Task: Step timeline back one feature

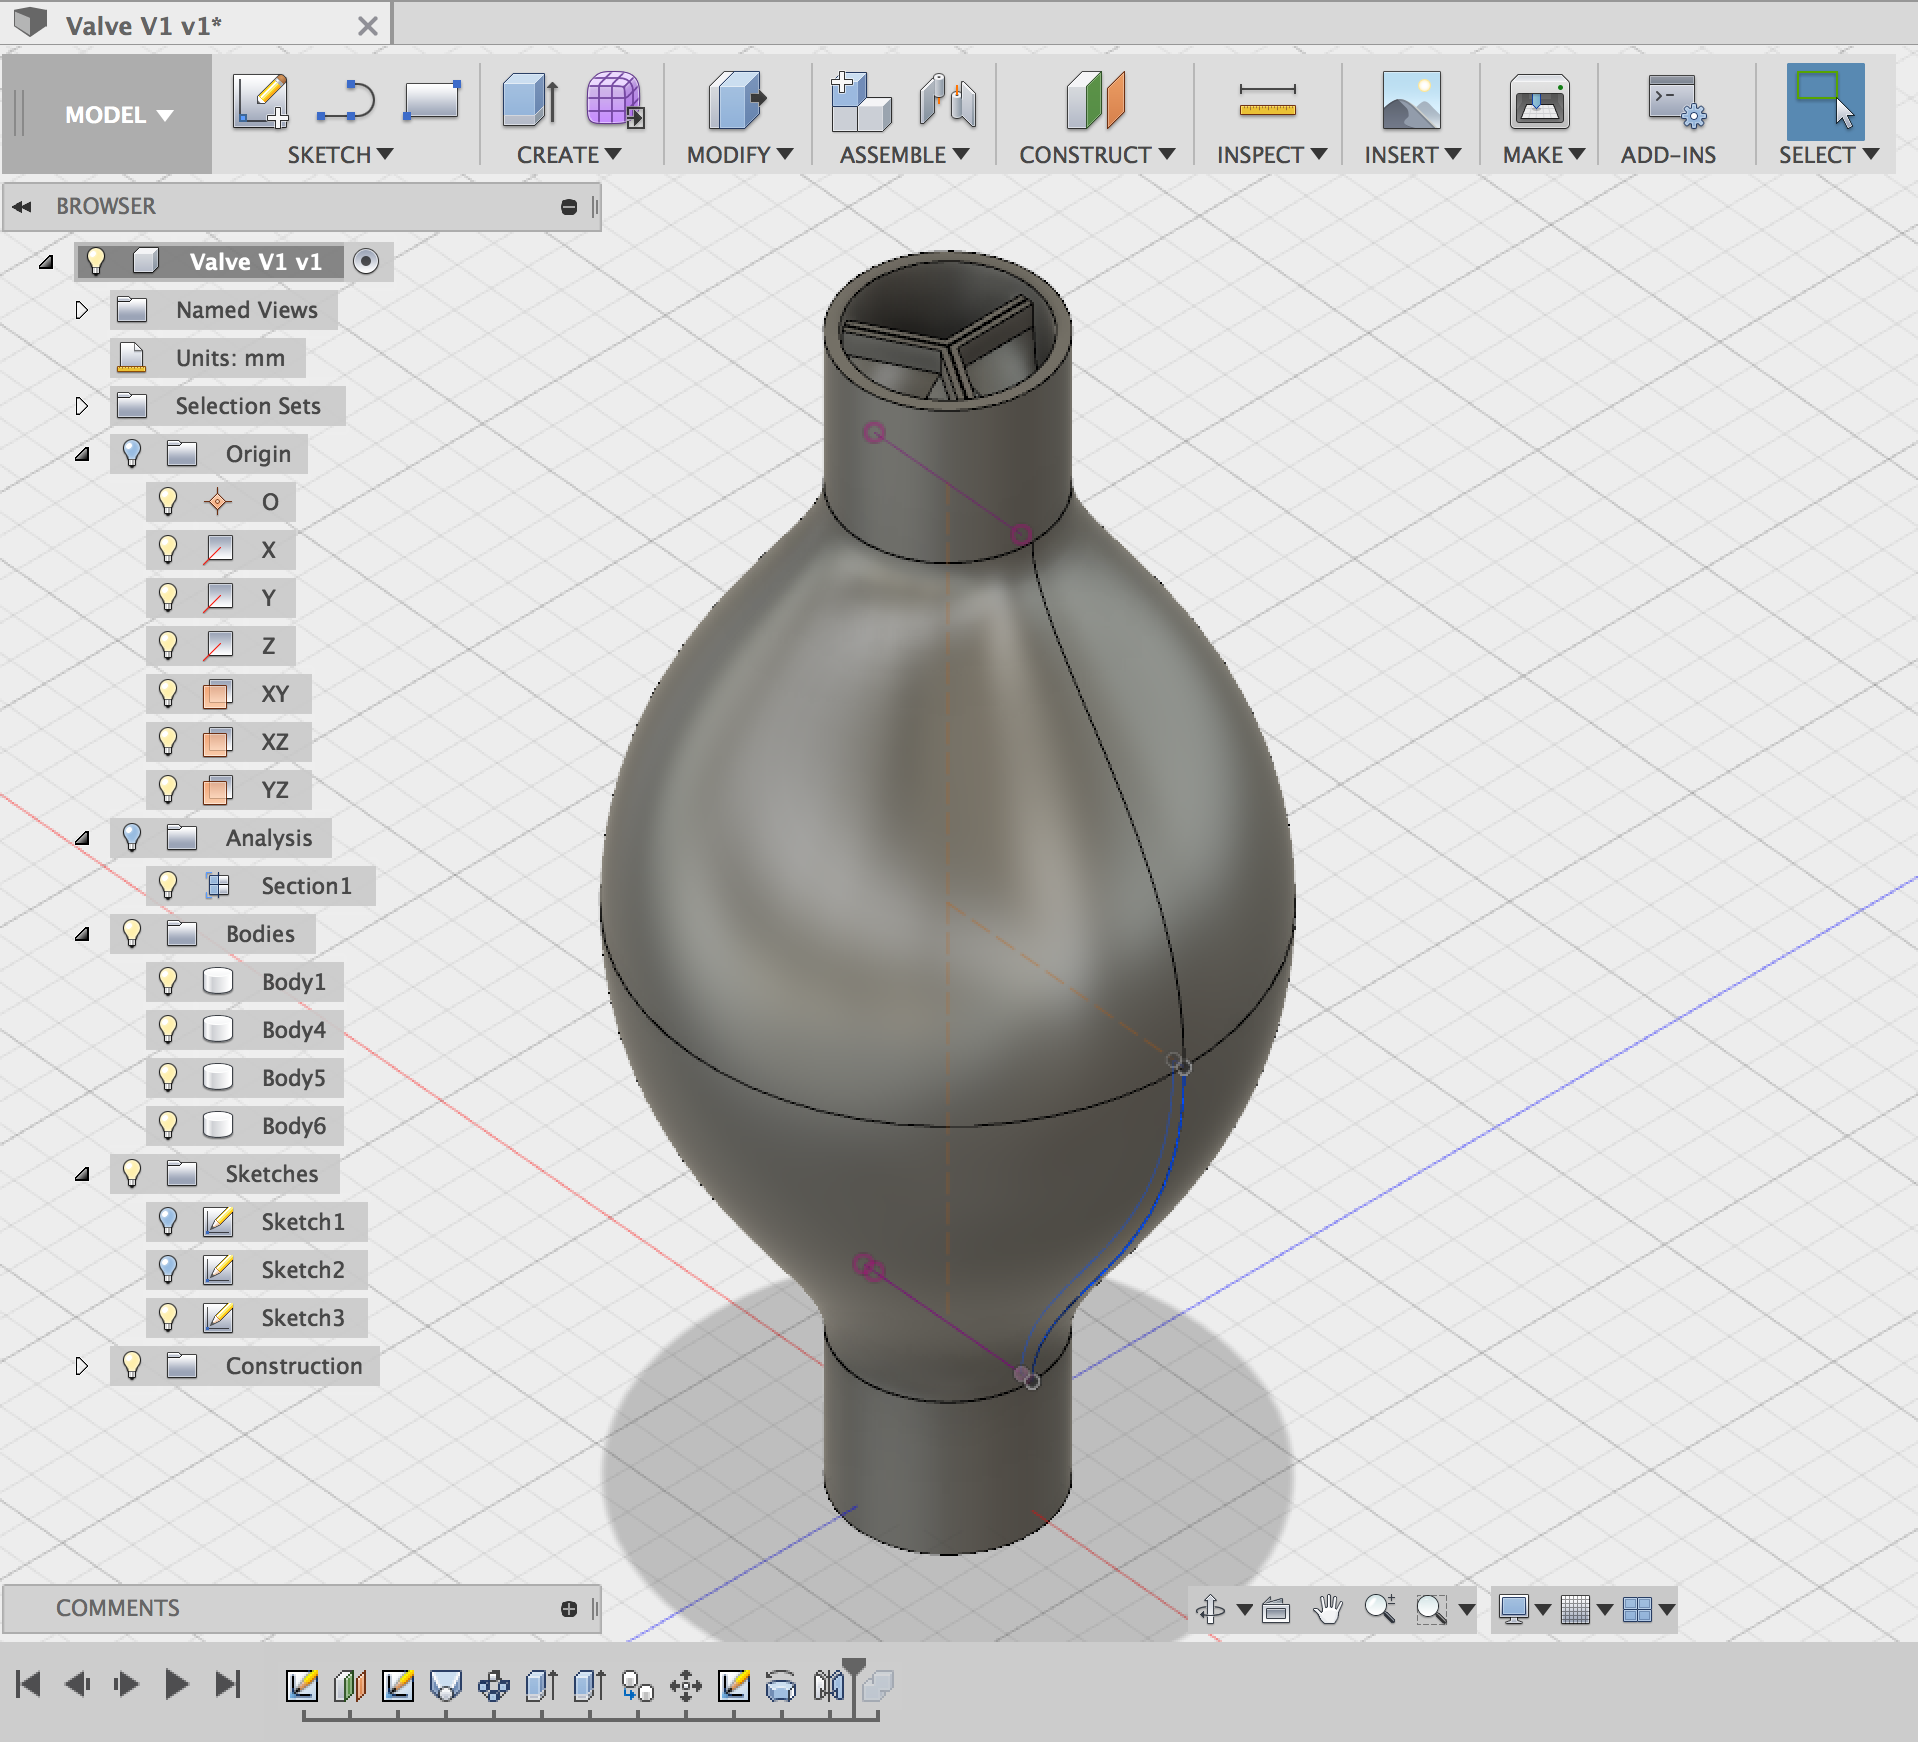Action: pyautogui.click(x=78, y=1684)
